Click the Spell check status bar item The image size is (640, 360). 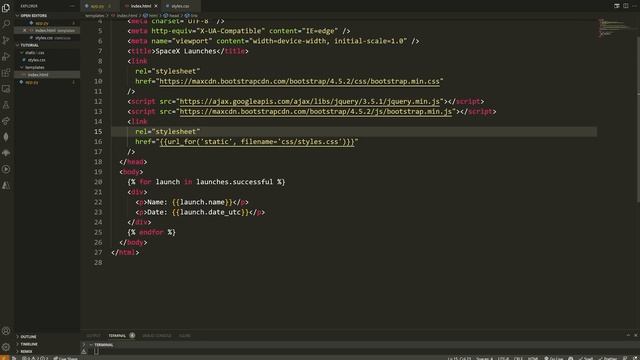586,358
